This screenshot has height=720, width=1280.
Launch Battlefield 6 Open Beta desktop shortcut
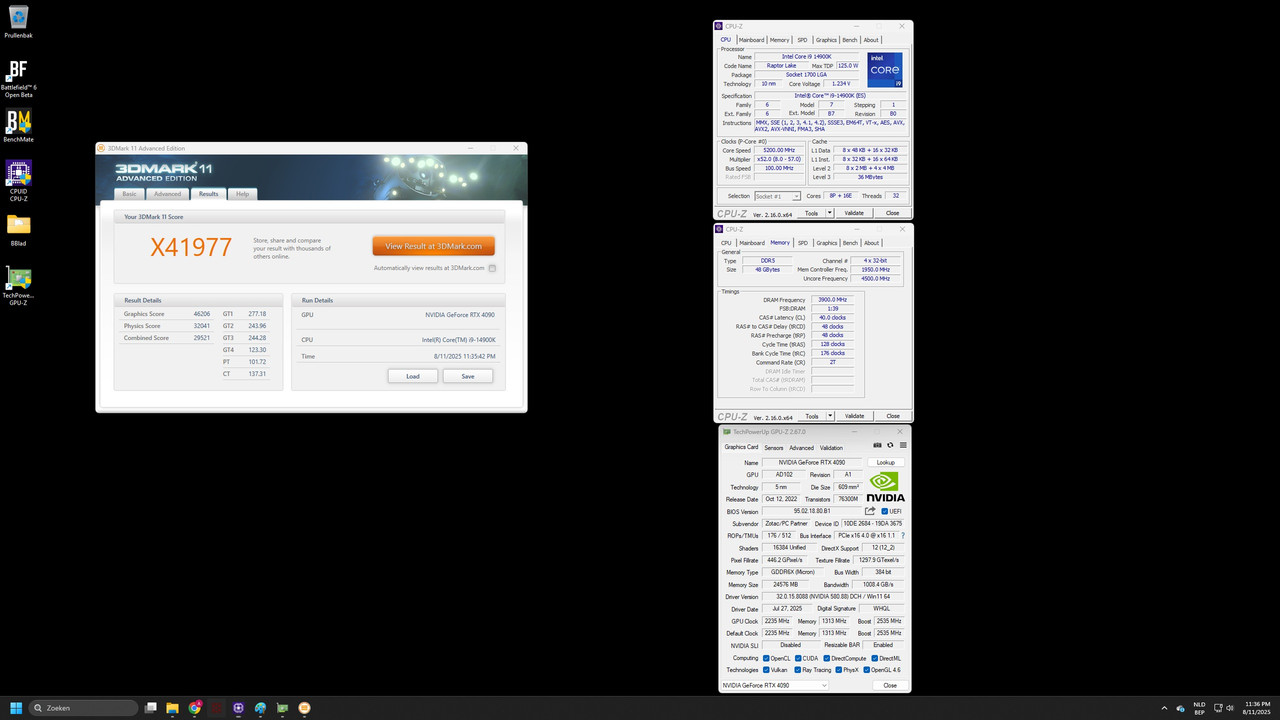pos(18,78)
